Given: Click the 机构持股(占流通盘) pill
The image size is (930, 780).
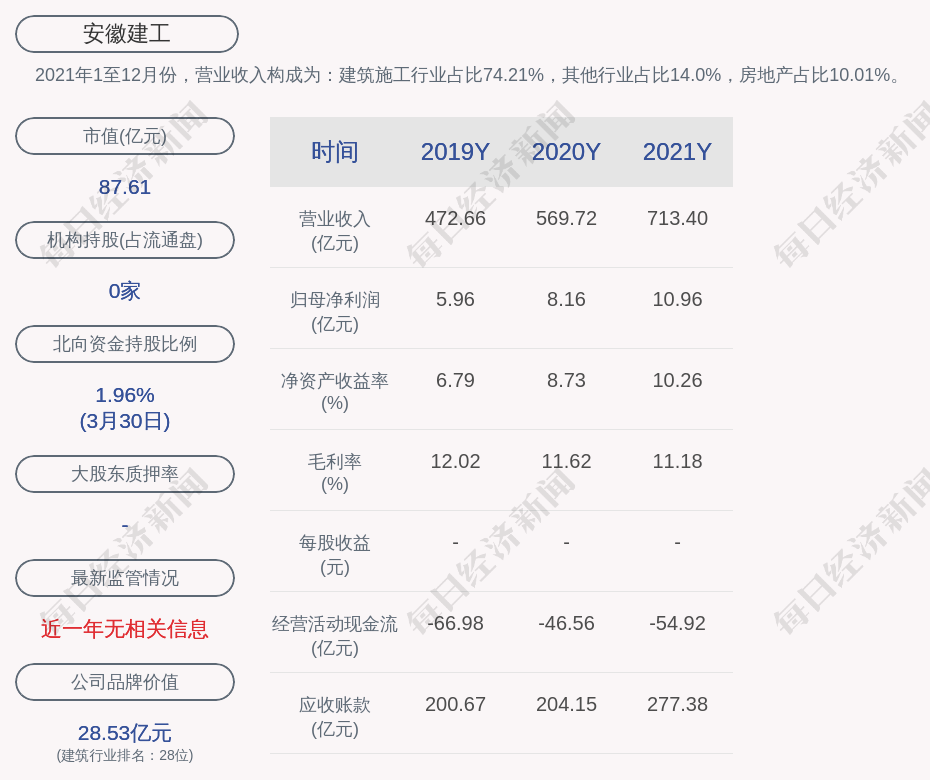Looking at the screenshot, I should 125,240.
